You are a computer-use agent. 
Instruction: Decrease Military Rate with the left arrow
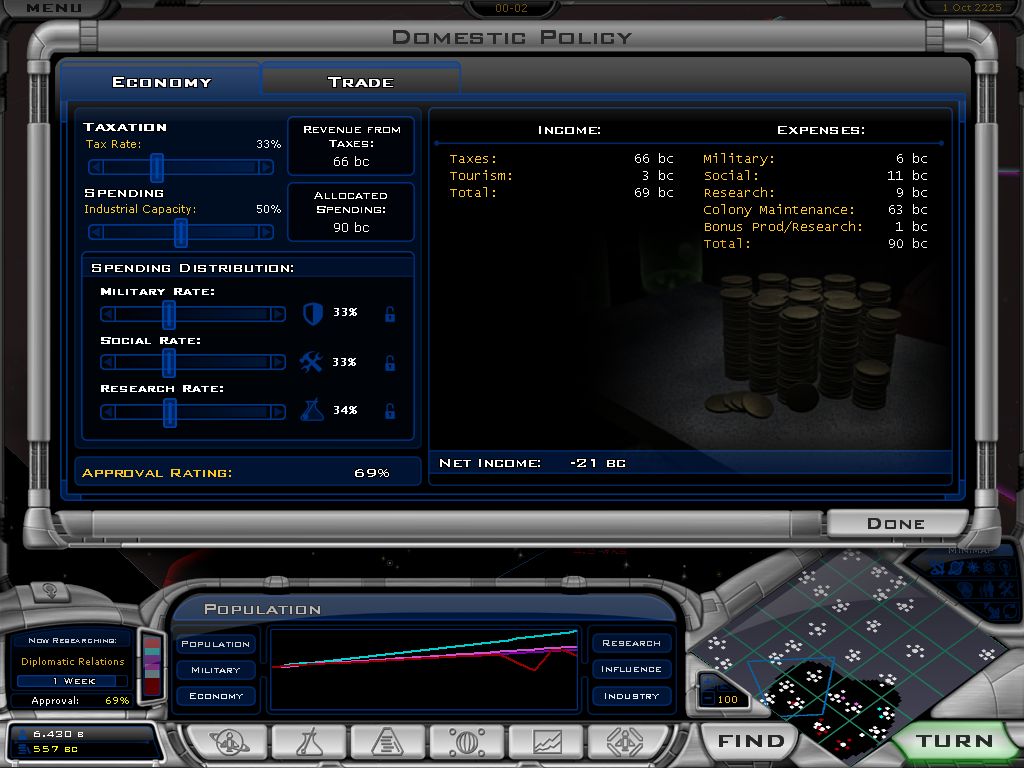[108, 315]
